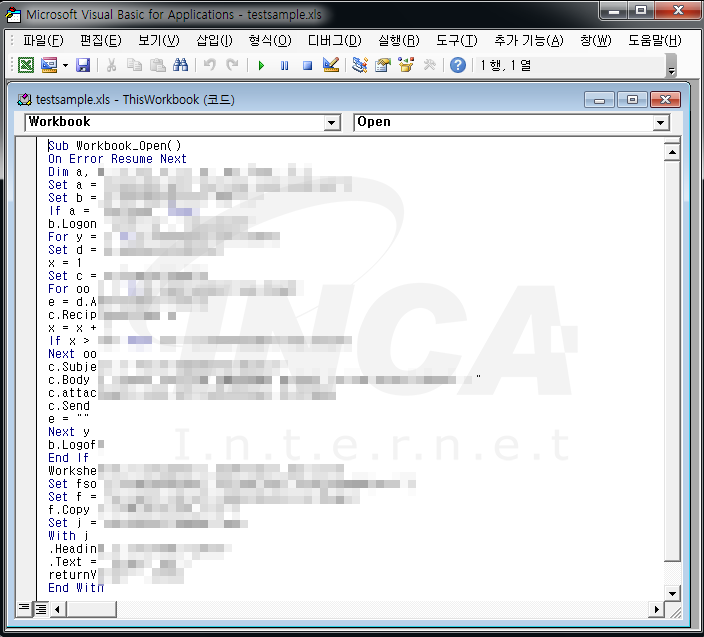Expand the Workbook object dropdown
The height and width of the screenshot is (637, 704).
pos(331,123)
